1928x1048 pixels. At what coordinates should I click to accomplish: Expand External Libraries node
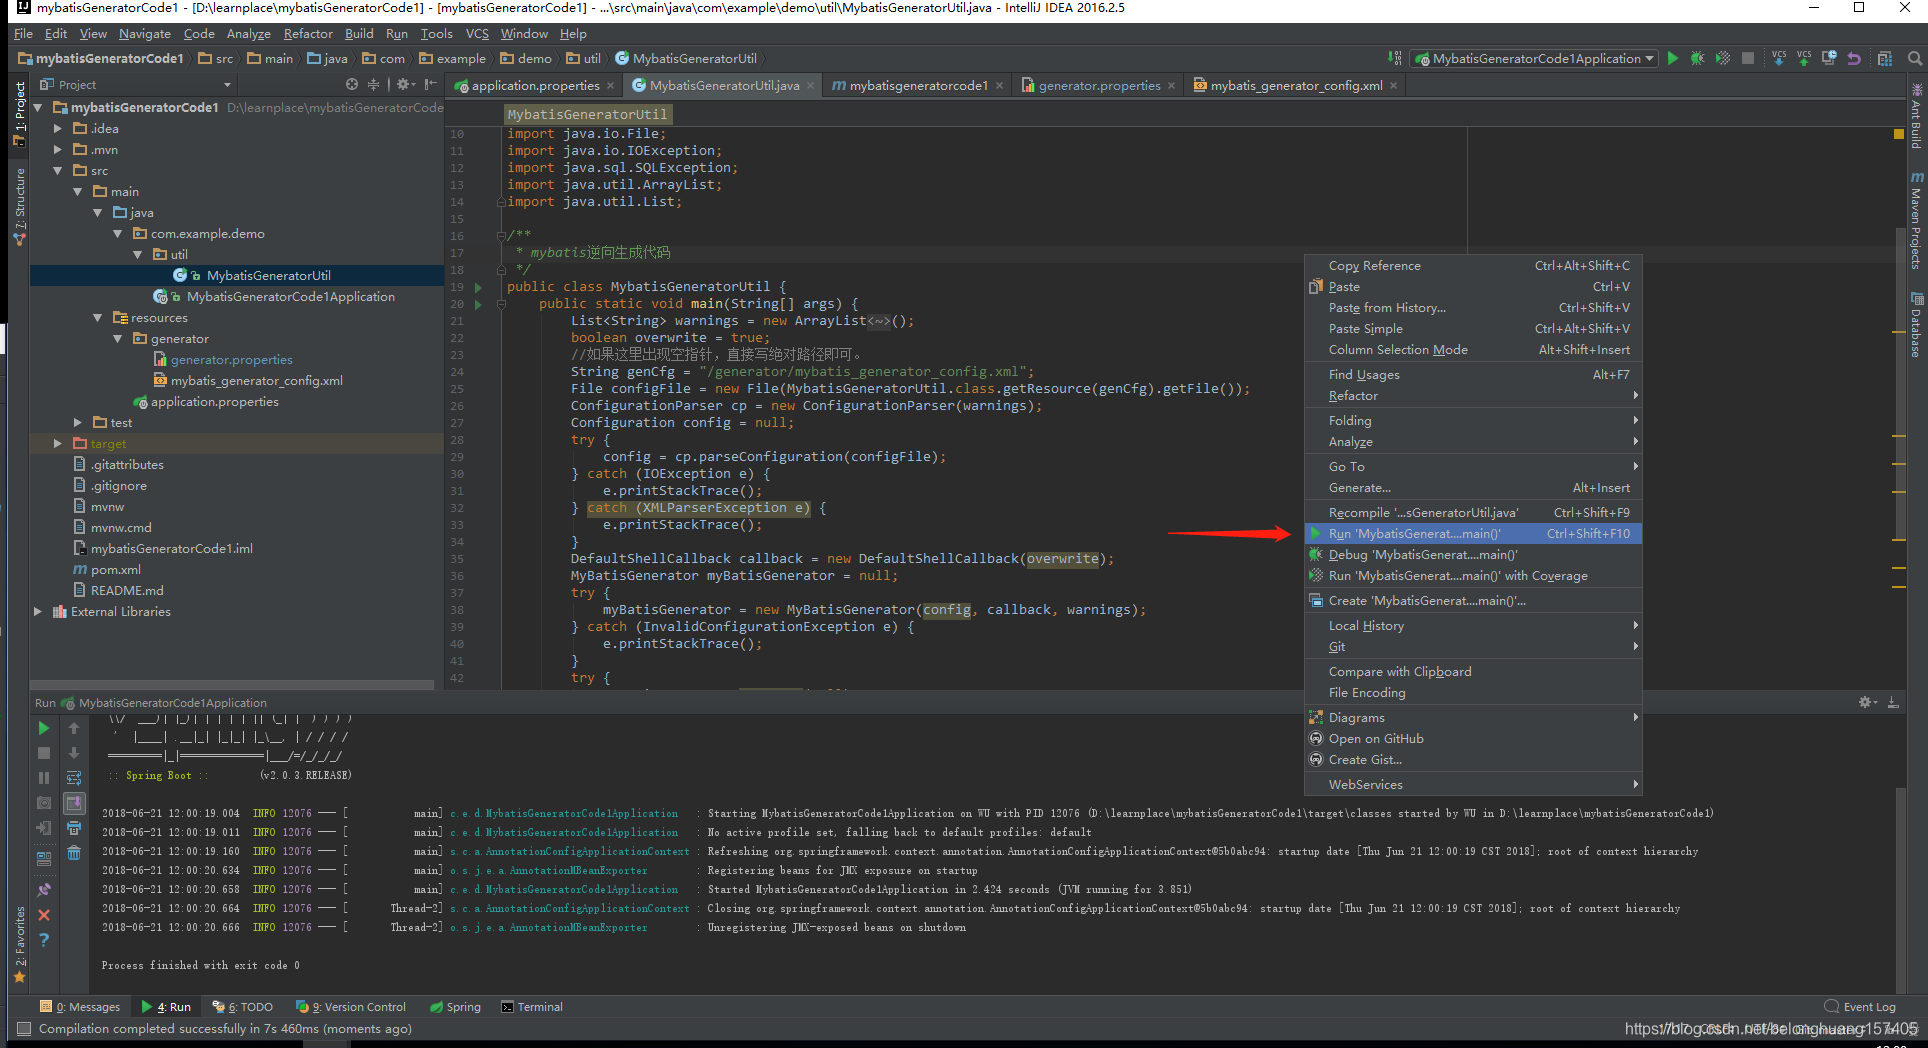[x=38, y=612]
